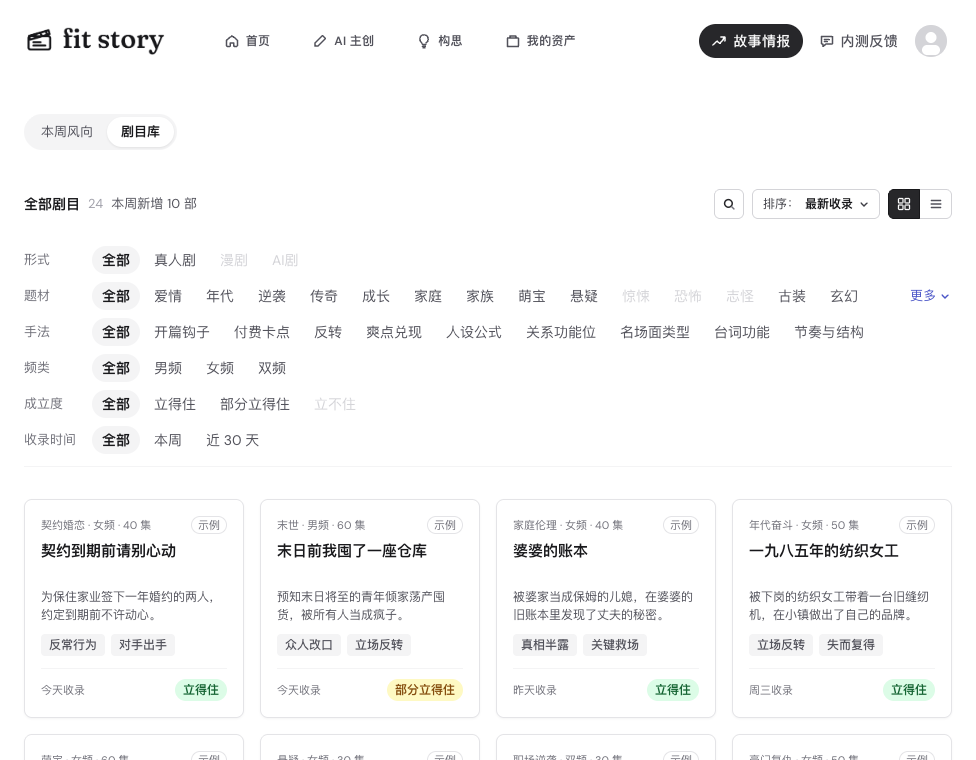The width and height of the screenshot is (976, 760).
Task: Open the user avatar profile icon
Action: 931,41
